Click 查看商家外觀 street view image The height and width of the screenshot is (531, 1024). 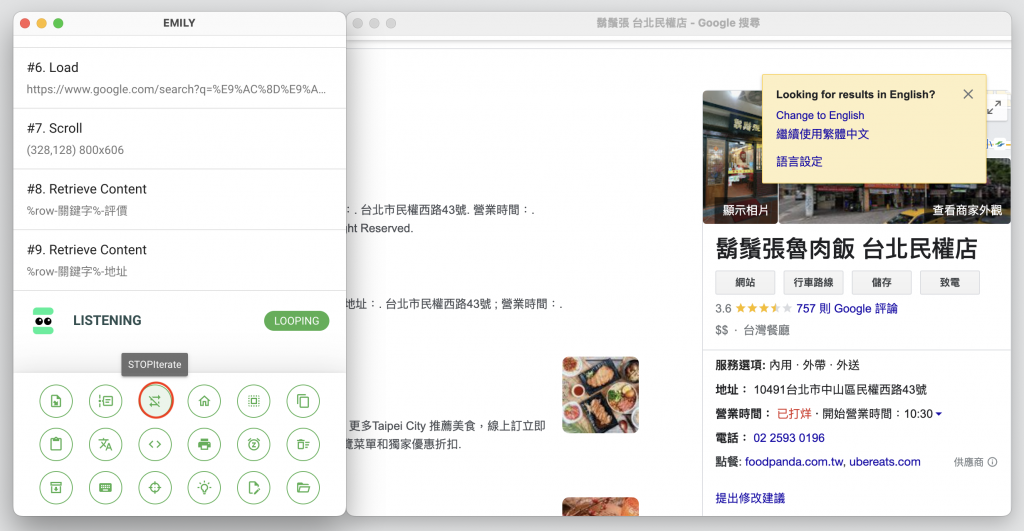(967, 210)
